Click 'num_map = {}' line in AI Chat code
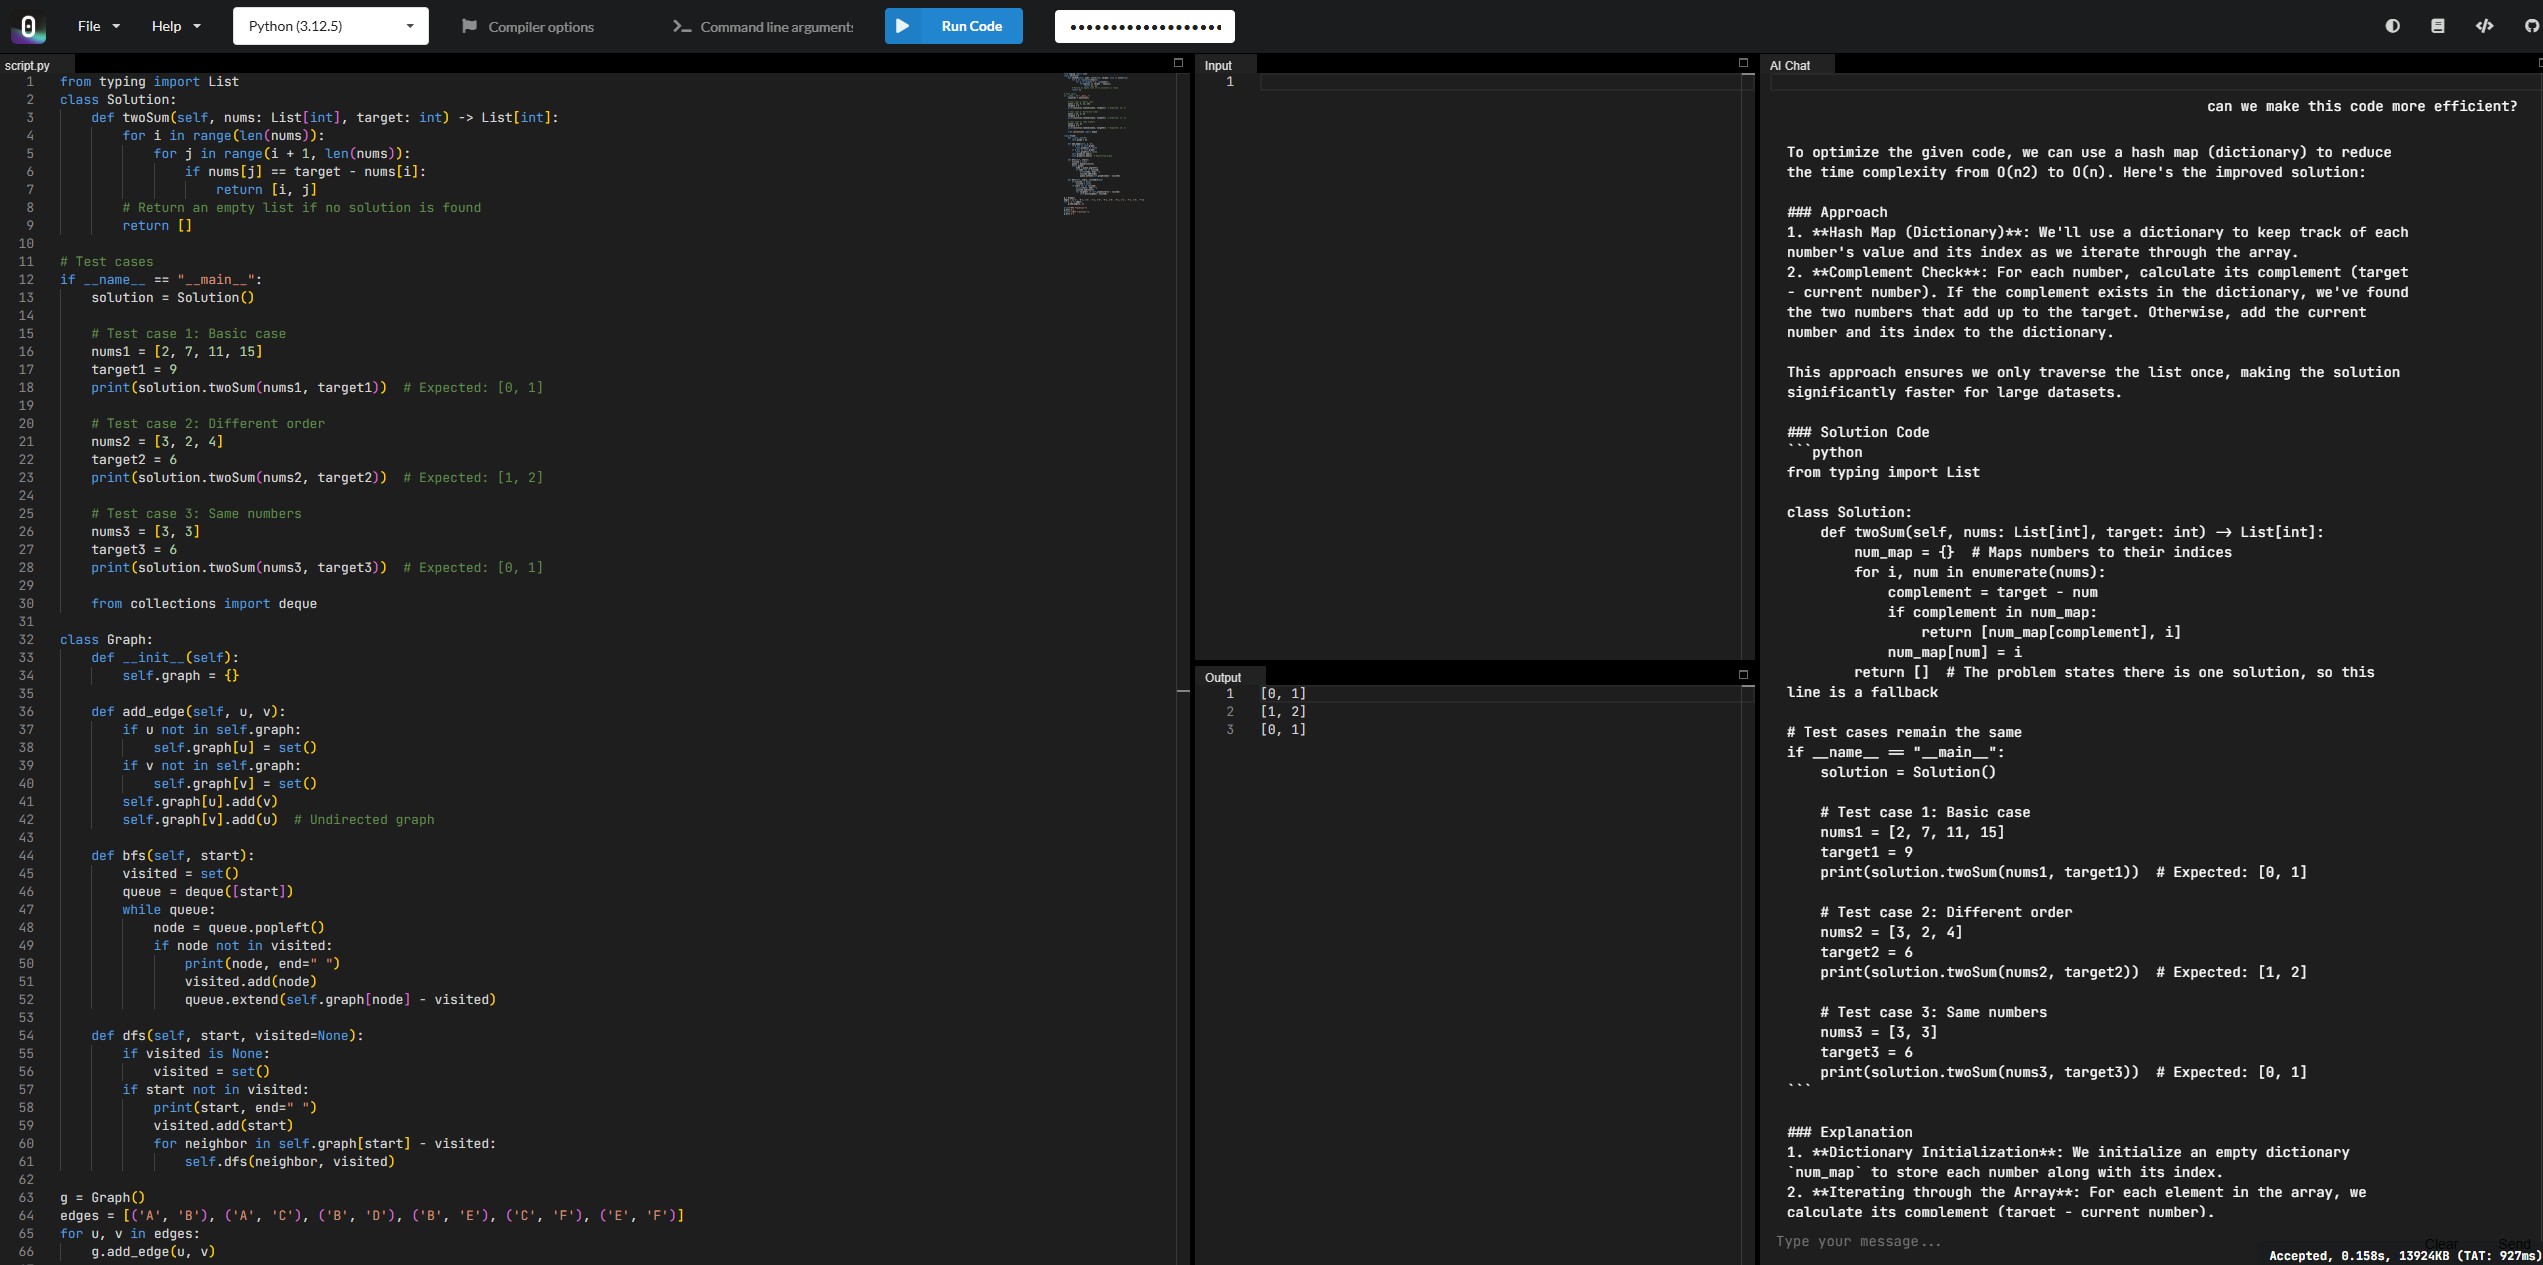This screenshot has width=2543, height=1265. tap(2042, 552)
